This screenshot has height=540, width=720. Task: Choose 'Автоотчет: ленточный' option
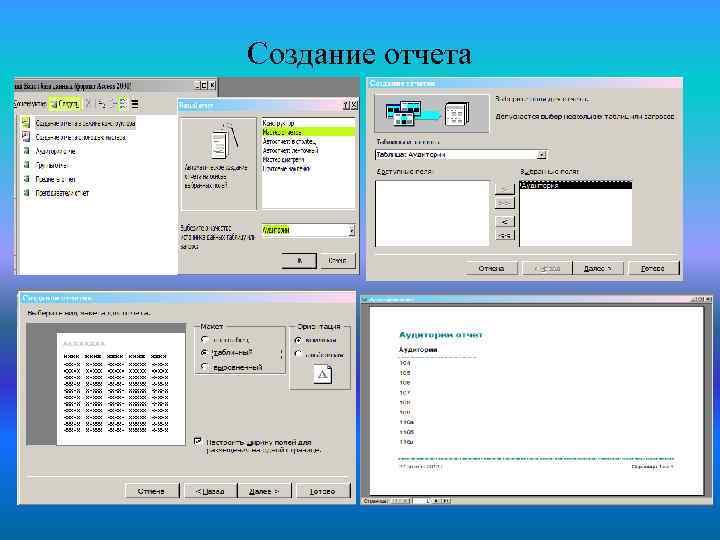coord(308,151)
